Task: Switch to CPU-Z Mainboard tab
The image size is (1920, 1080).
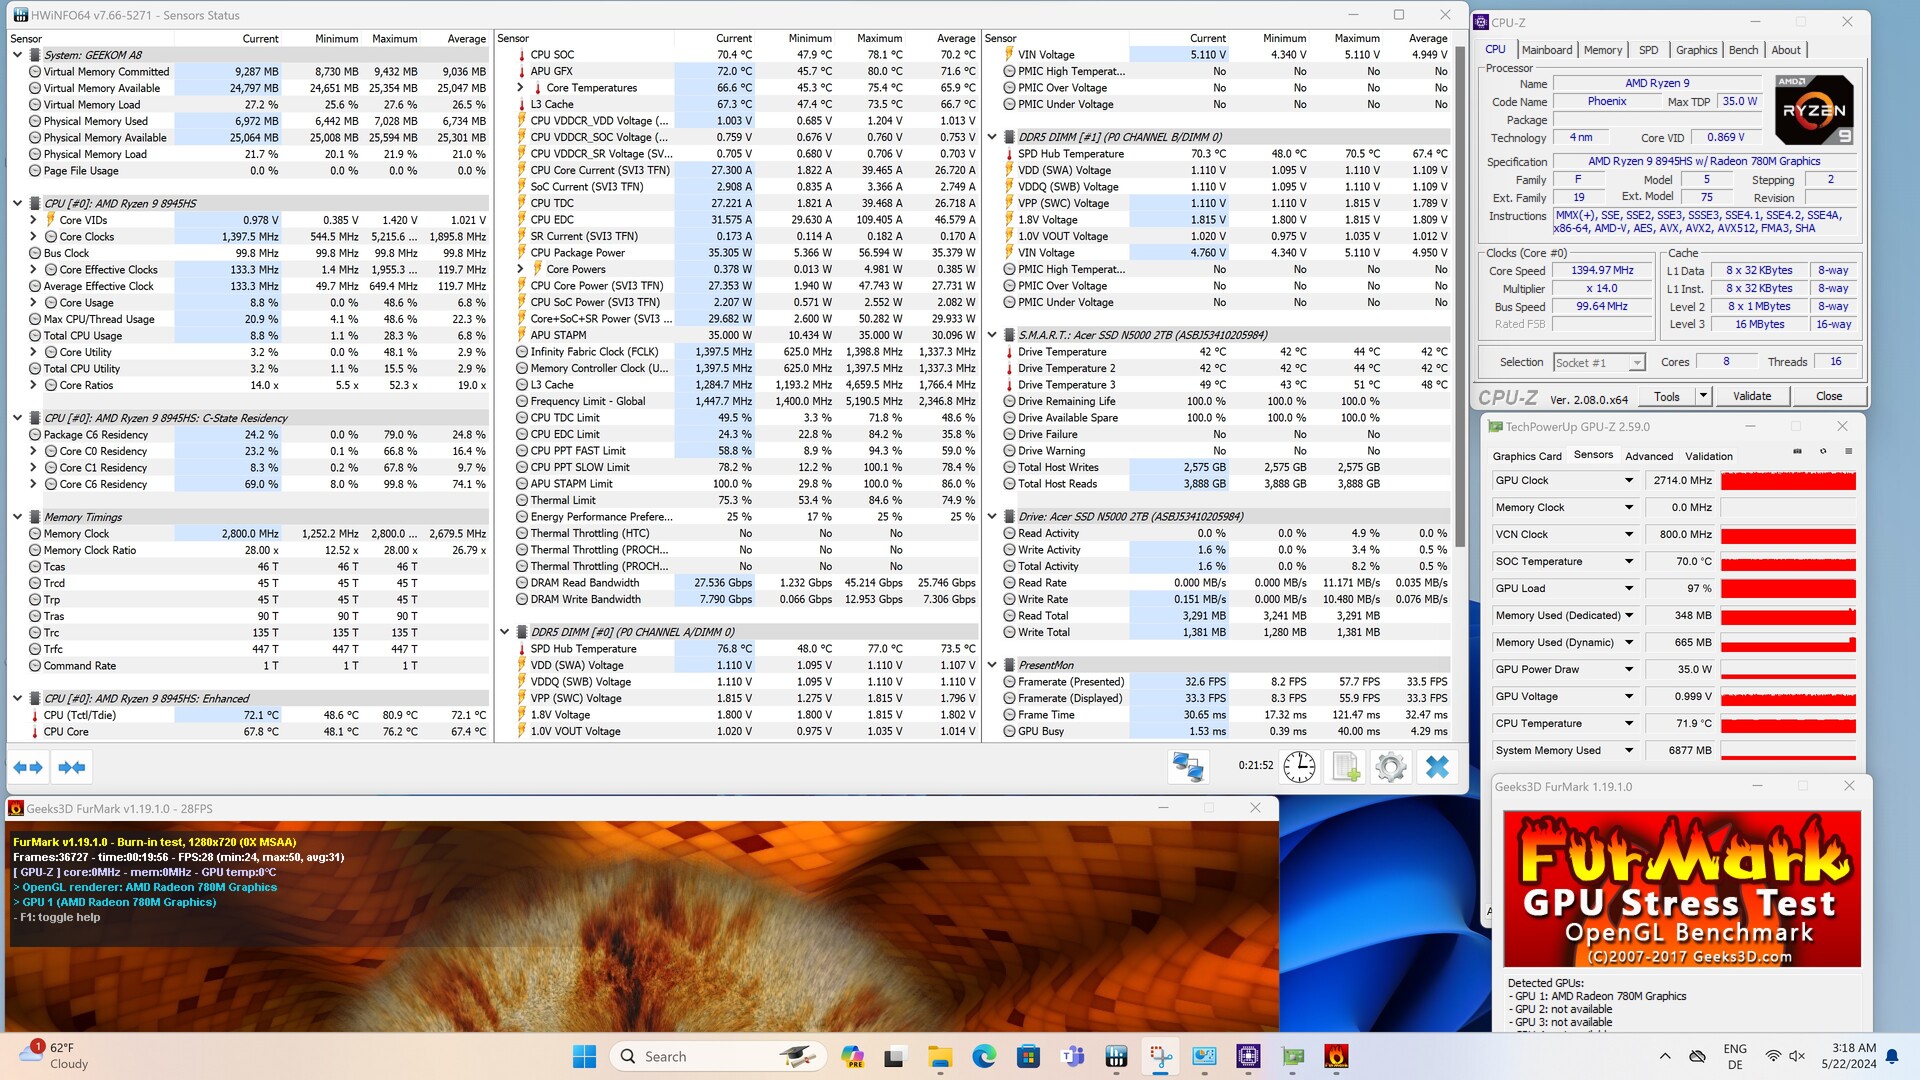Action: (x=1546, y=50)
